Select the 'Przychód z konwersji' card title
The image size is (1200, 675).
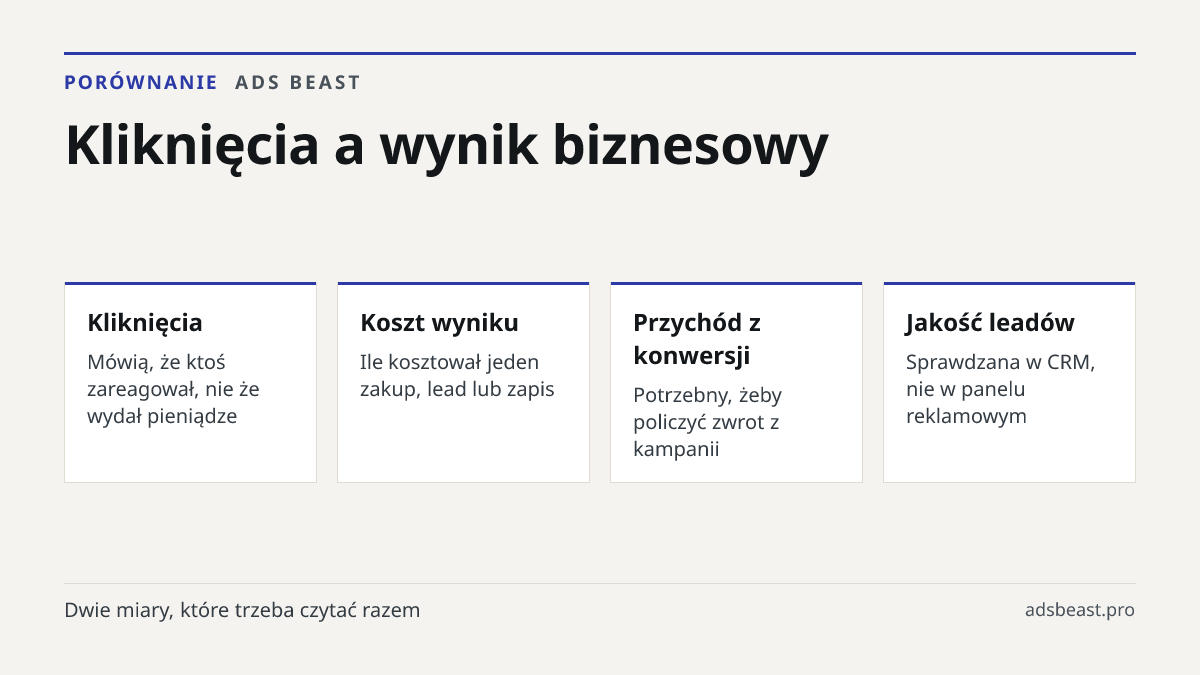tap(697, 339)
